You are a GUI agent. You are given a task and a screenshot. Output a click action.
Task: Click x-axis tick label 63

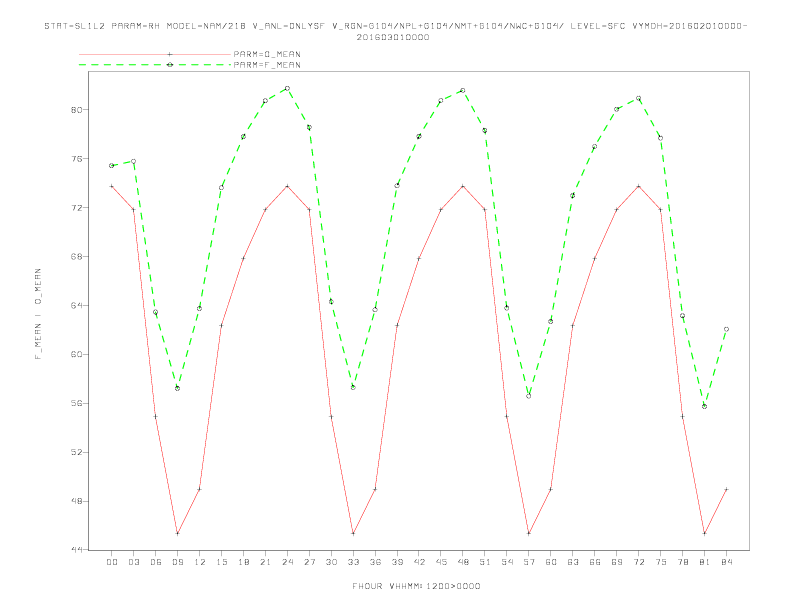coord(573,562)
